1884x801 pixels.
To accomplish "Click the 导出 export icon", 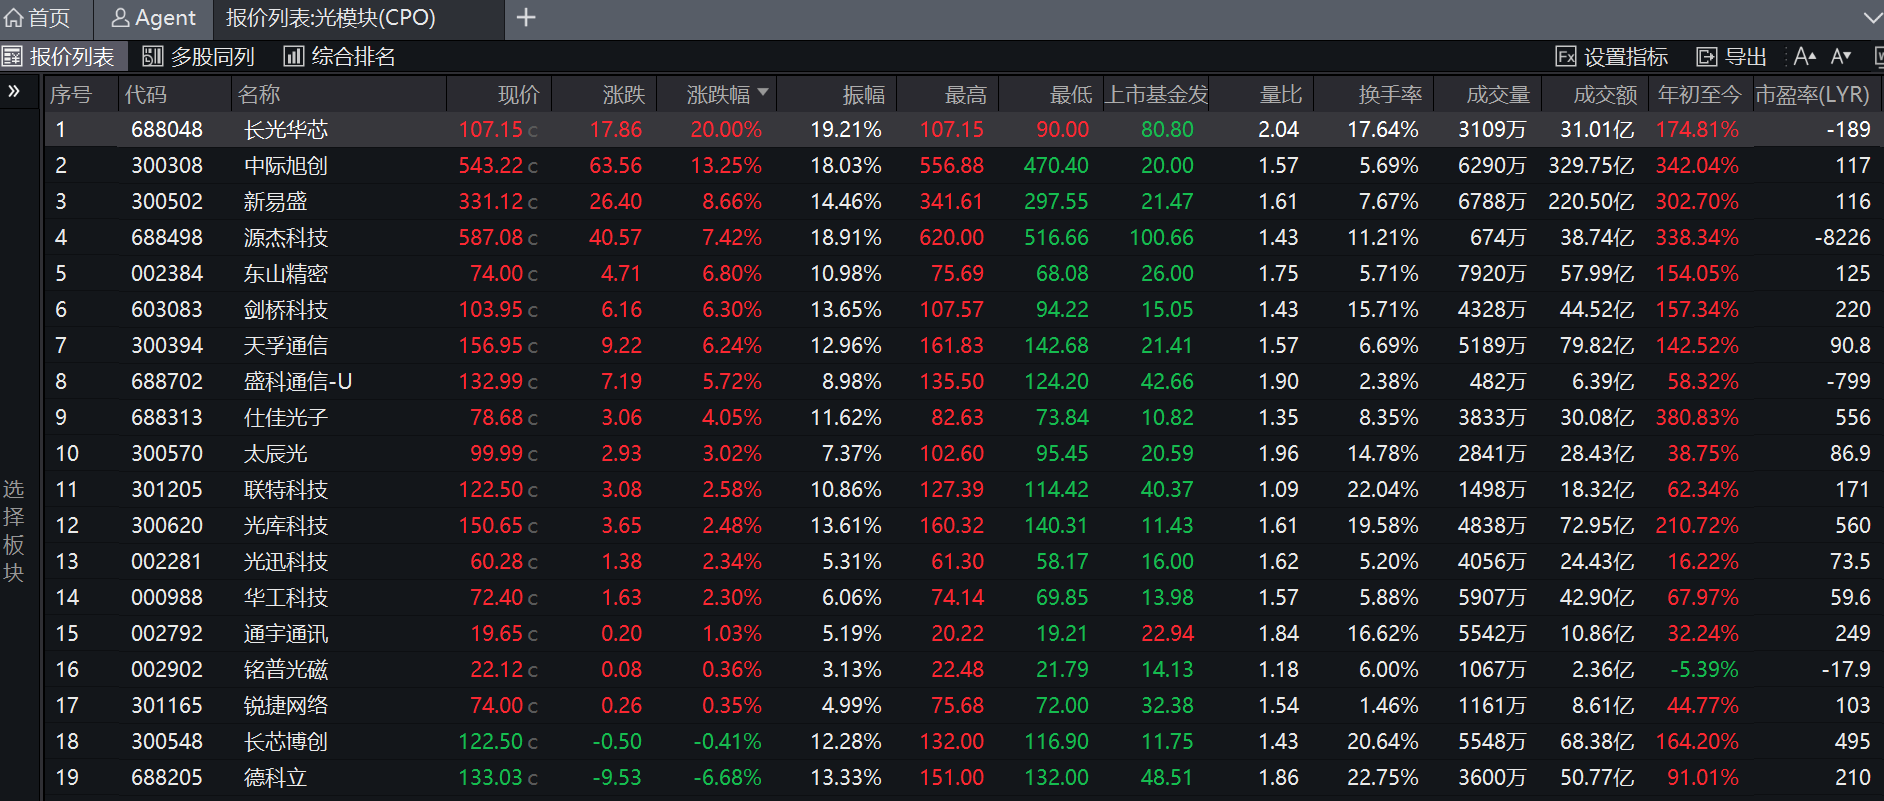I will click(x=1706, y=57).
